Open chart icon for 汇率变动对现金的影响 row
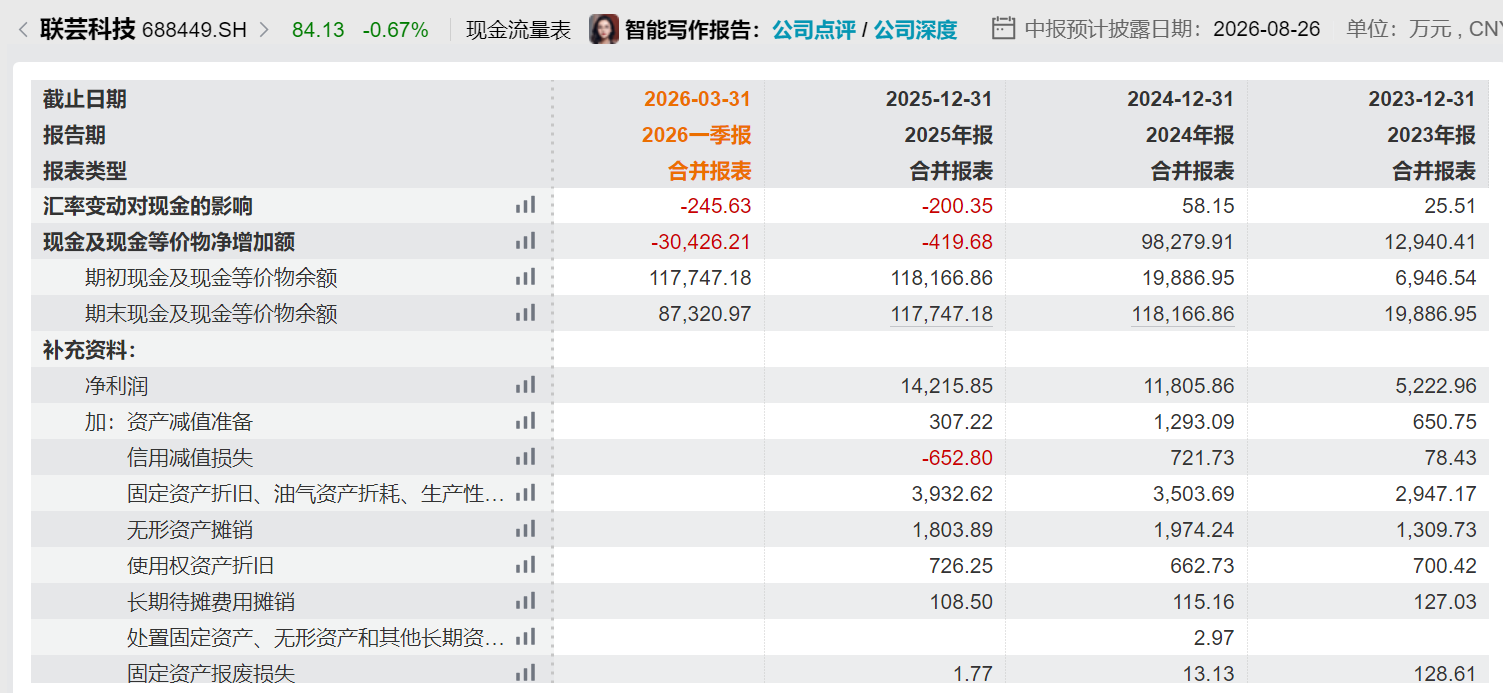This screenshot has height=693, width=1503. pyautogui.click(x=525, y=205)
